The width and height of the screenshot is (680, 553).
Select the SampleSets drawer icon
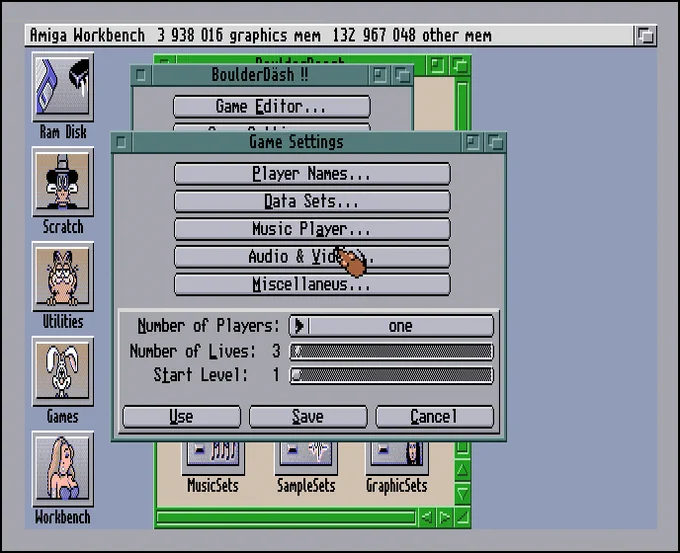306,458
